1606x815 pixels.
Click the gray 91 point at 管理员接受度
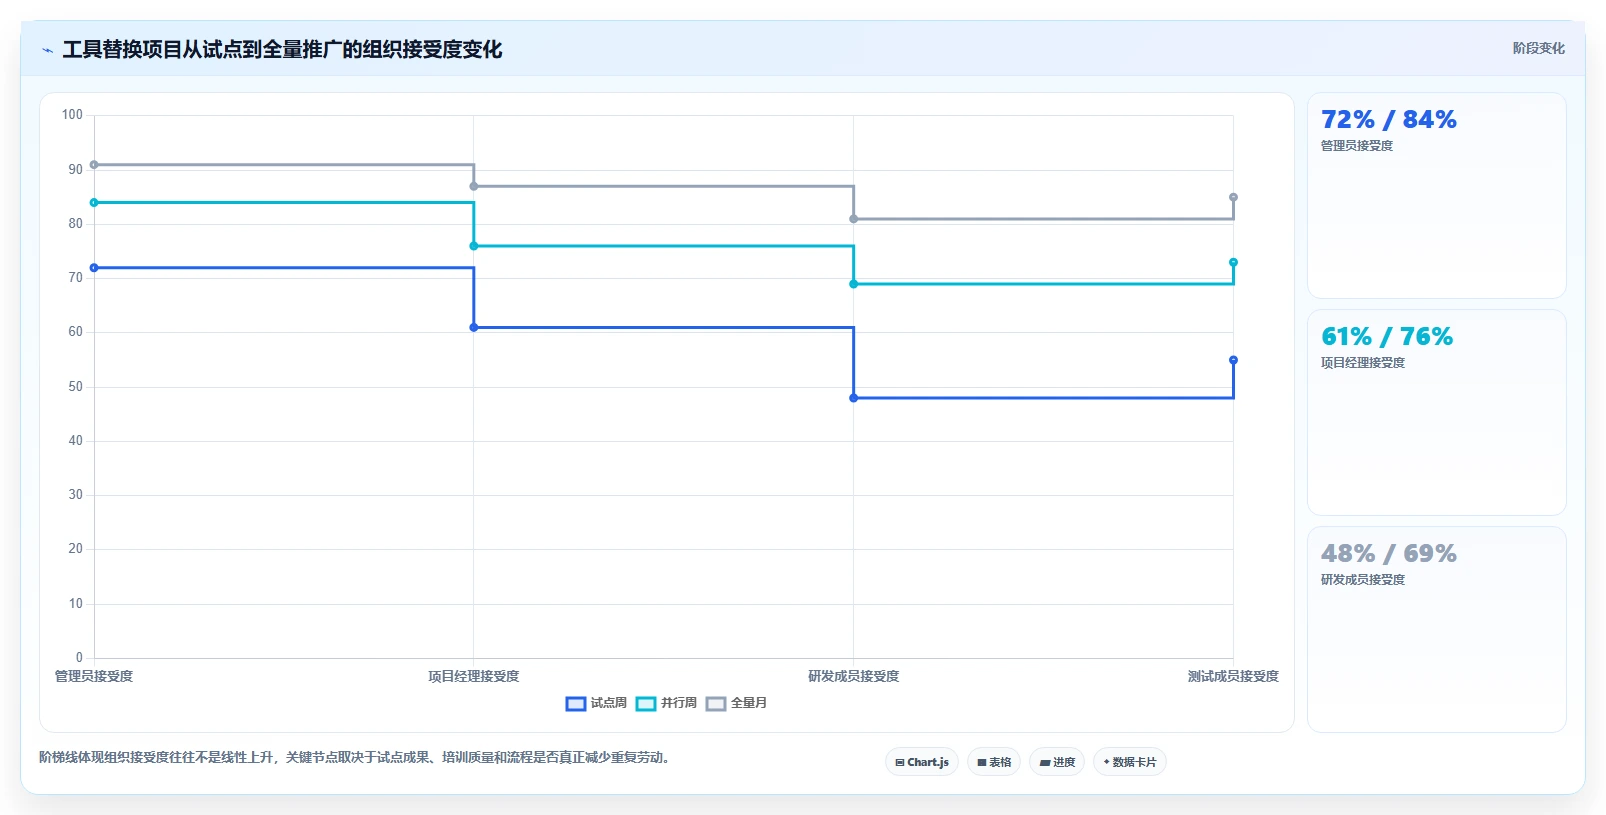click(94, 165)
